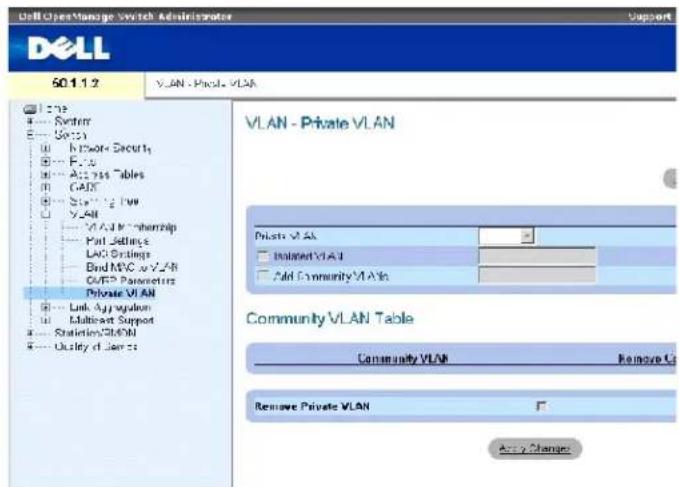Open LAG Settings under VLAN
679x487 pixels.
pos(118,254)
